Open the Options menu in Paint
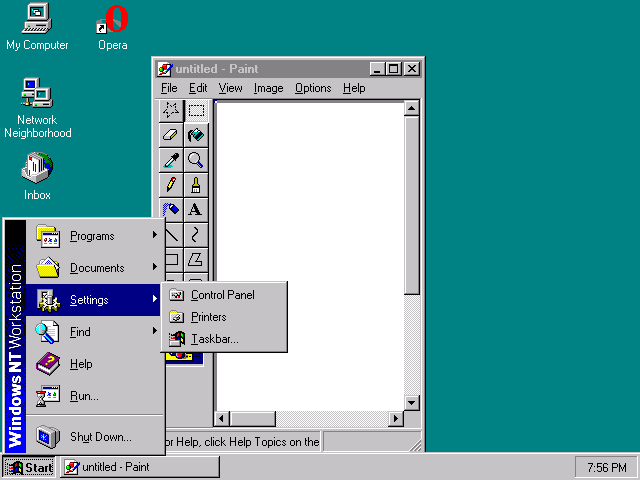Screen dimensions: 640x480 313,88
